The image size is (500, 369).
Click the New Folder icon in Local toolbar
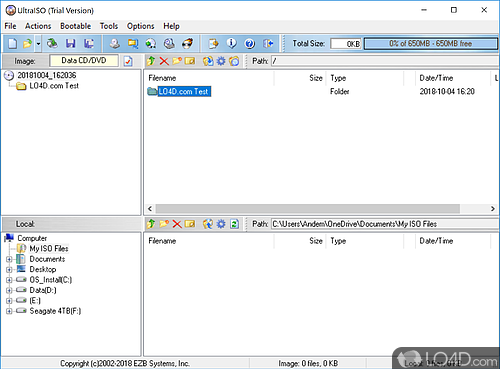(164, 224)
